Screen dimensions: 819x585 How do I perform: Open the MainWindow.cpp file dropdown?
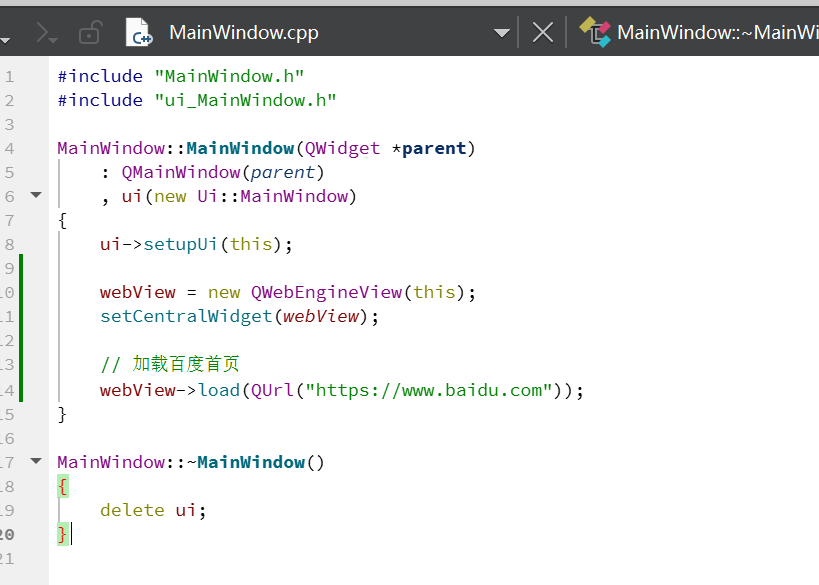point(501,33)
